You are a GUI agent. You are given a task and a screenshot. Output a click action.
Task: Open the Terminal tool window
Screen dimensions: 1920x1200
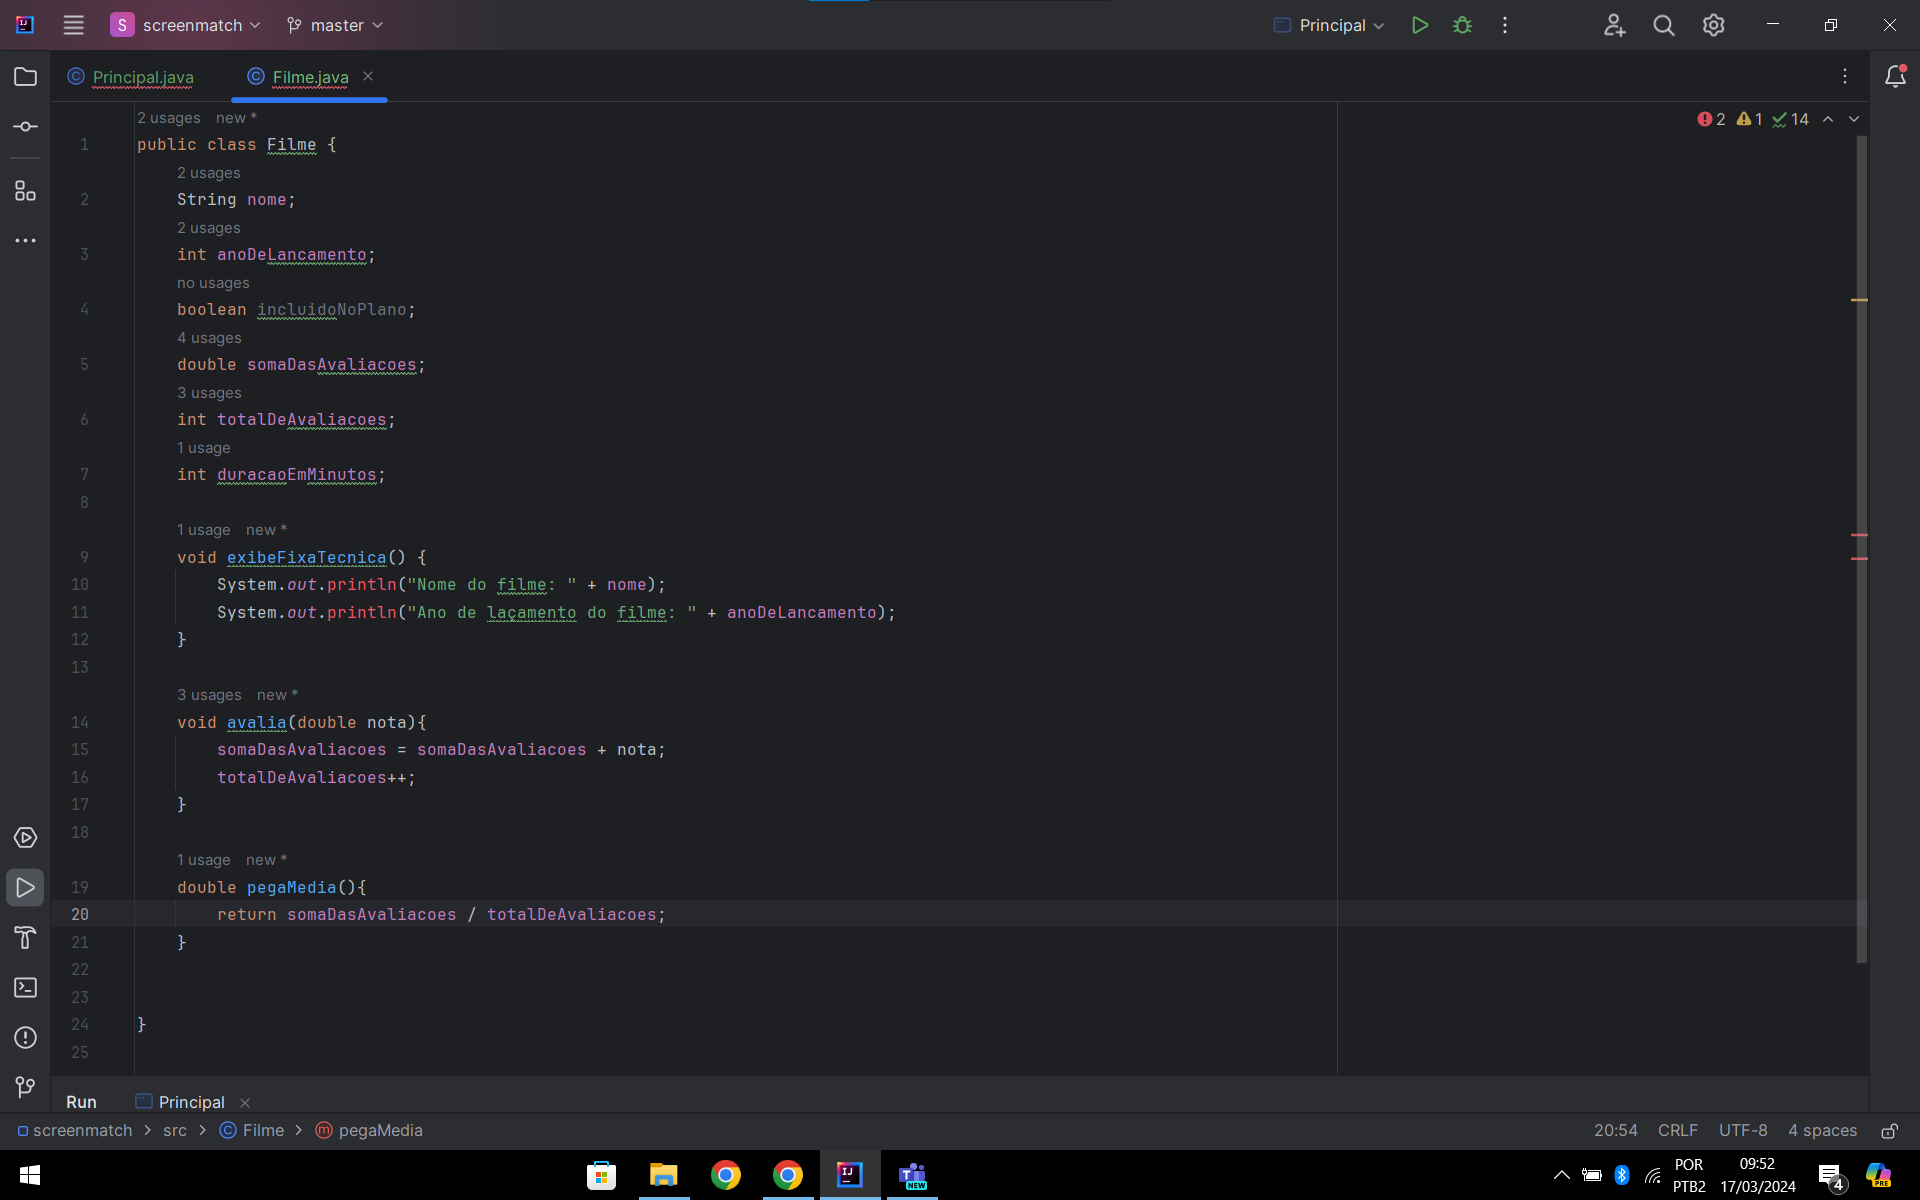(25, 988)
